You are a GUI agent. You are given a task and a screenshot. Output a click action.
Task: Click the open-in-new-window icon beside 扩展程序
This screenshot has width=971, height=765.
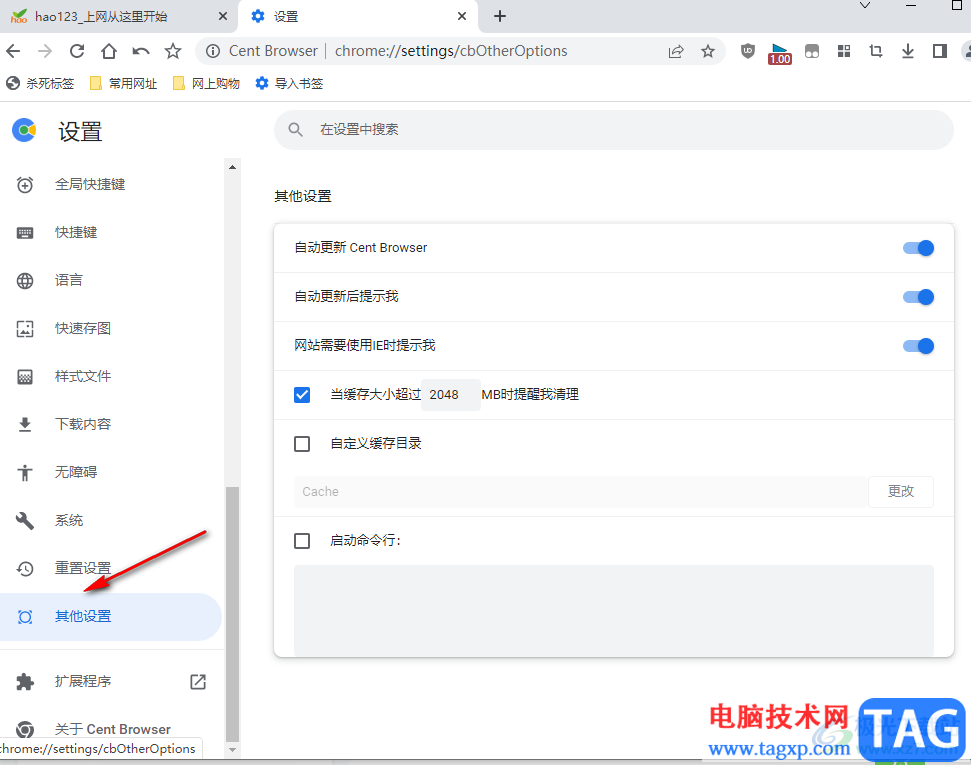(x=198, y=681)
